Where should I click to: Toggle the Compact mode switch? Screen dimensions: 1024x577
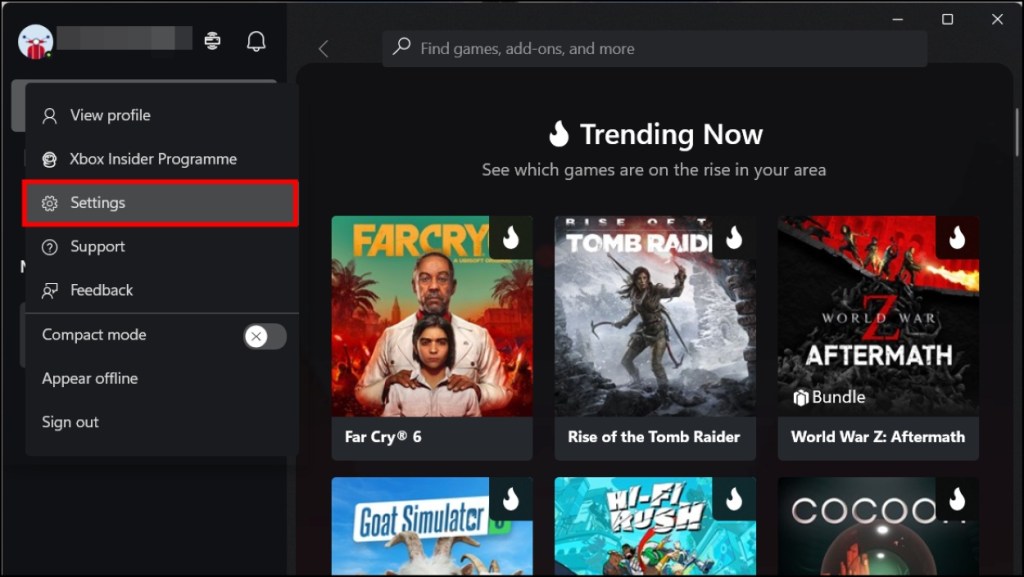(265, 336)
